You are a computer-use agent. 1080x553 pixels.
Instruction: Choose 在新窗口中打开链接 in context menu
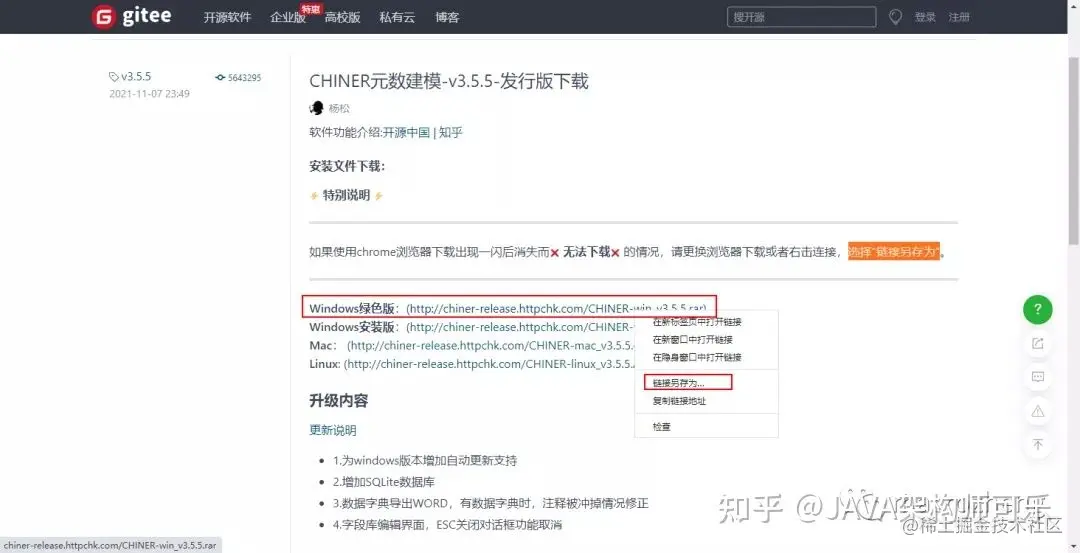pos(693,340)
